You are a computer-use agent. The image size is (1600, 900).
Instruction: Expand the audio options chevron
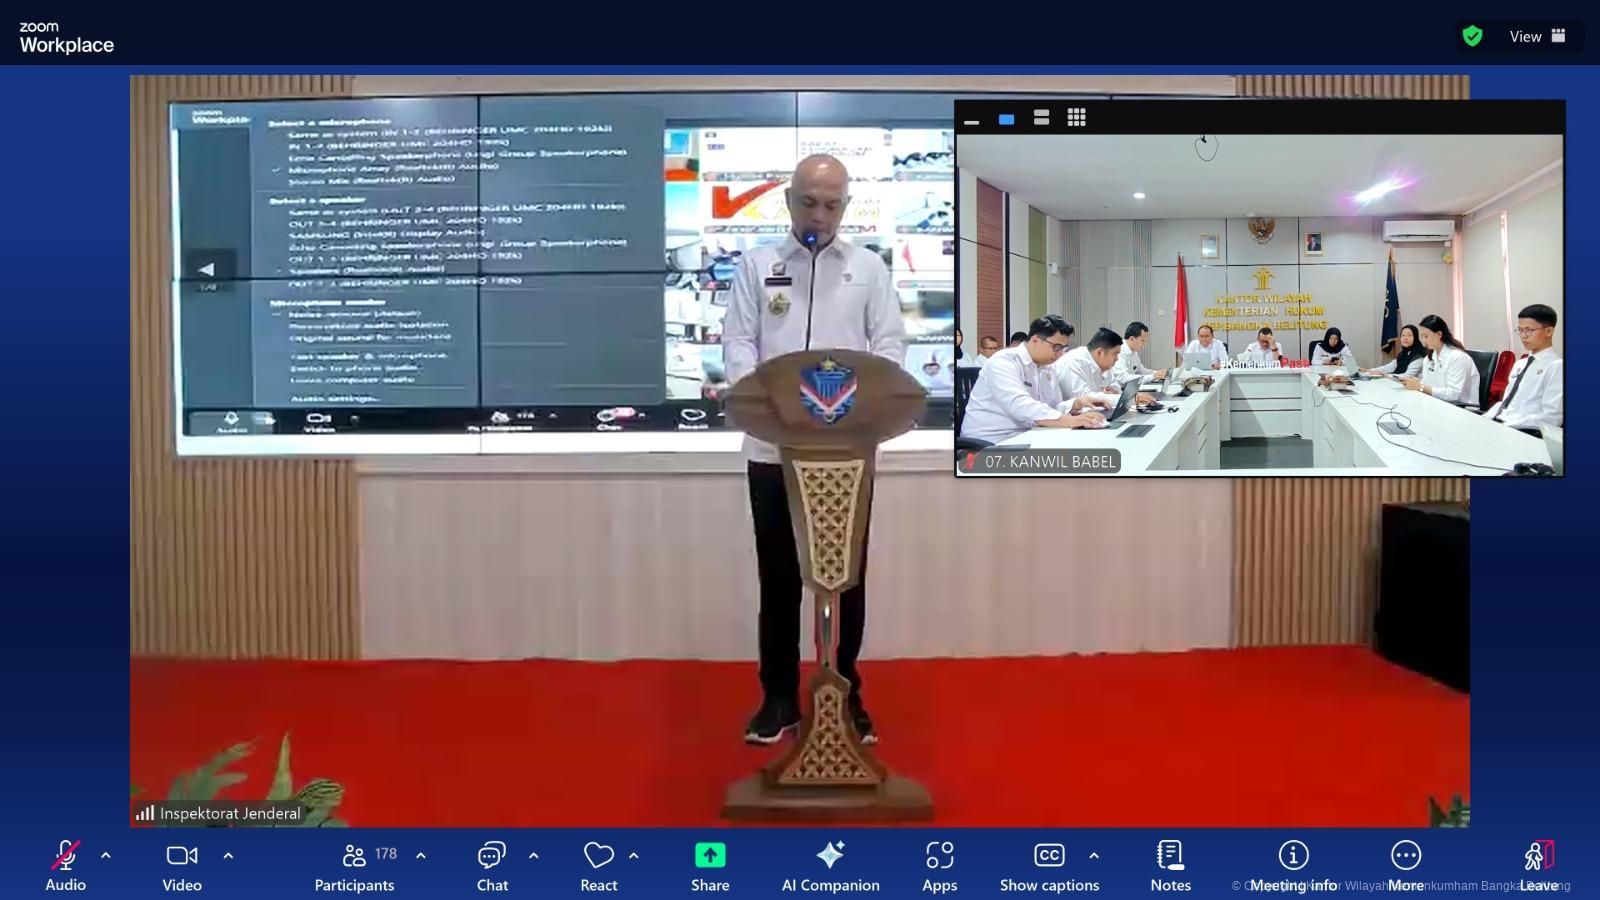106,856
